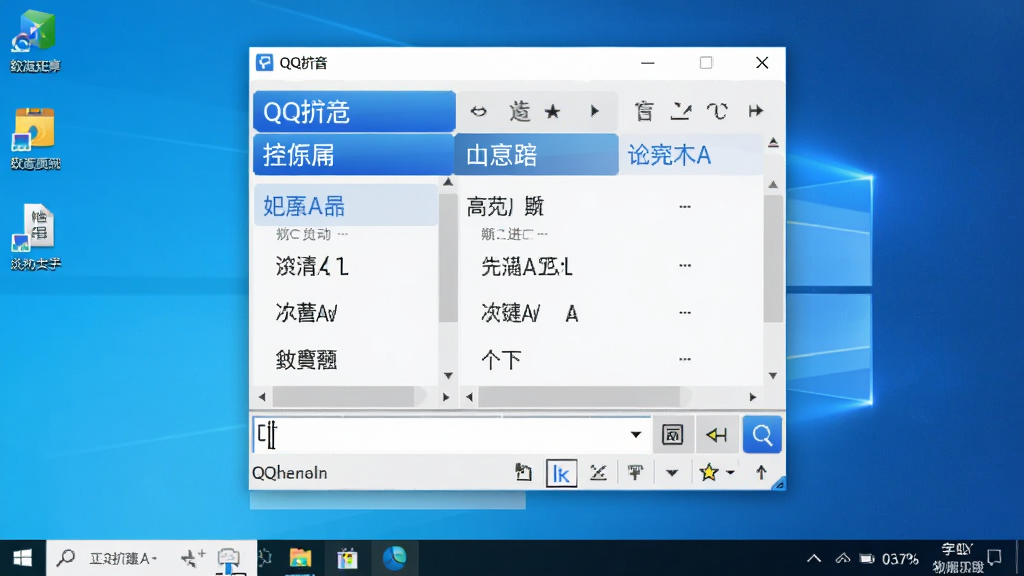Image resolution: width=1024 pixels, height=576 pixels.
Task: Open the '...' menu on the '个下' row
Action: [x=684, y=359]
